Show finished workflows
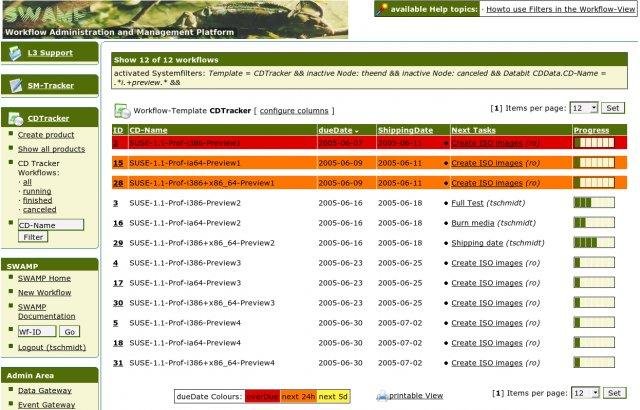640x410 pixels. point(38,200)
